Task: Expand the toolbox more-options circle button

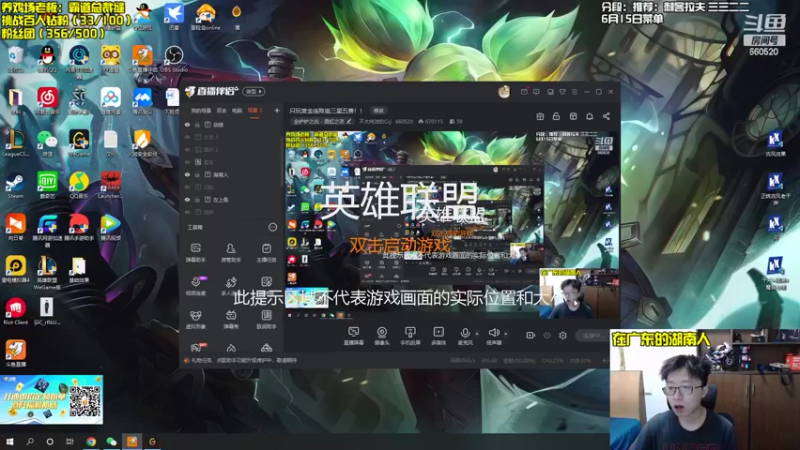Action: [x=273, y=227]
